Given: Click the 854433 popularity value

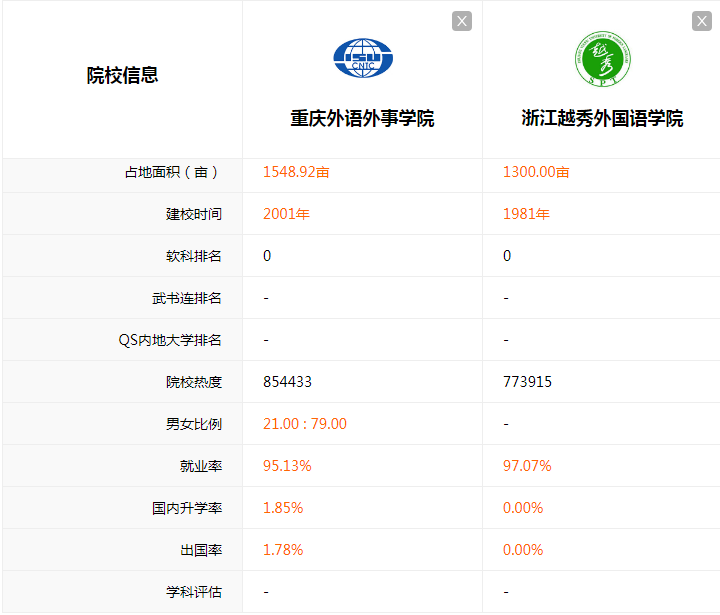Looking at the screenshot, I should point(287,382).
